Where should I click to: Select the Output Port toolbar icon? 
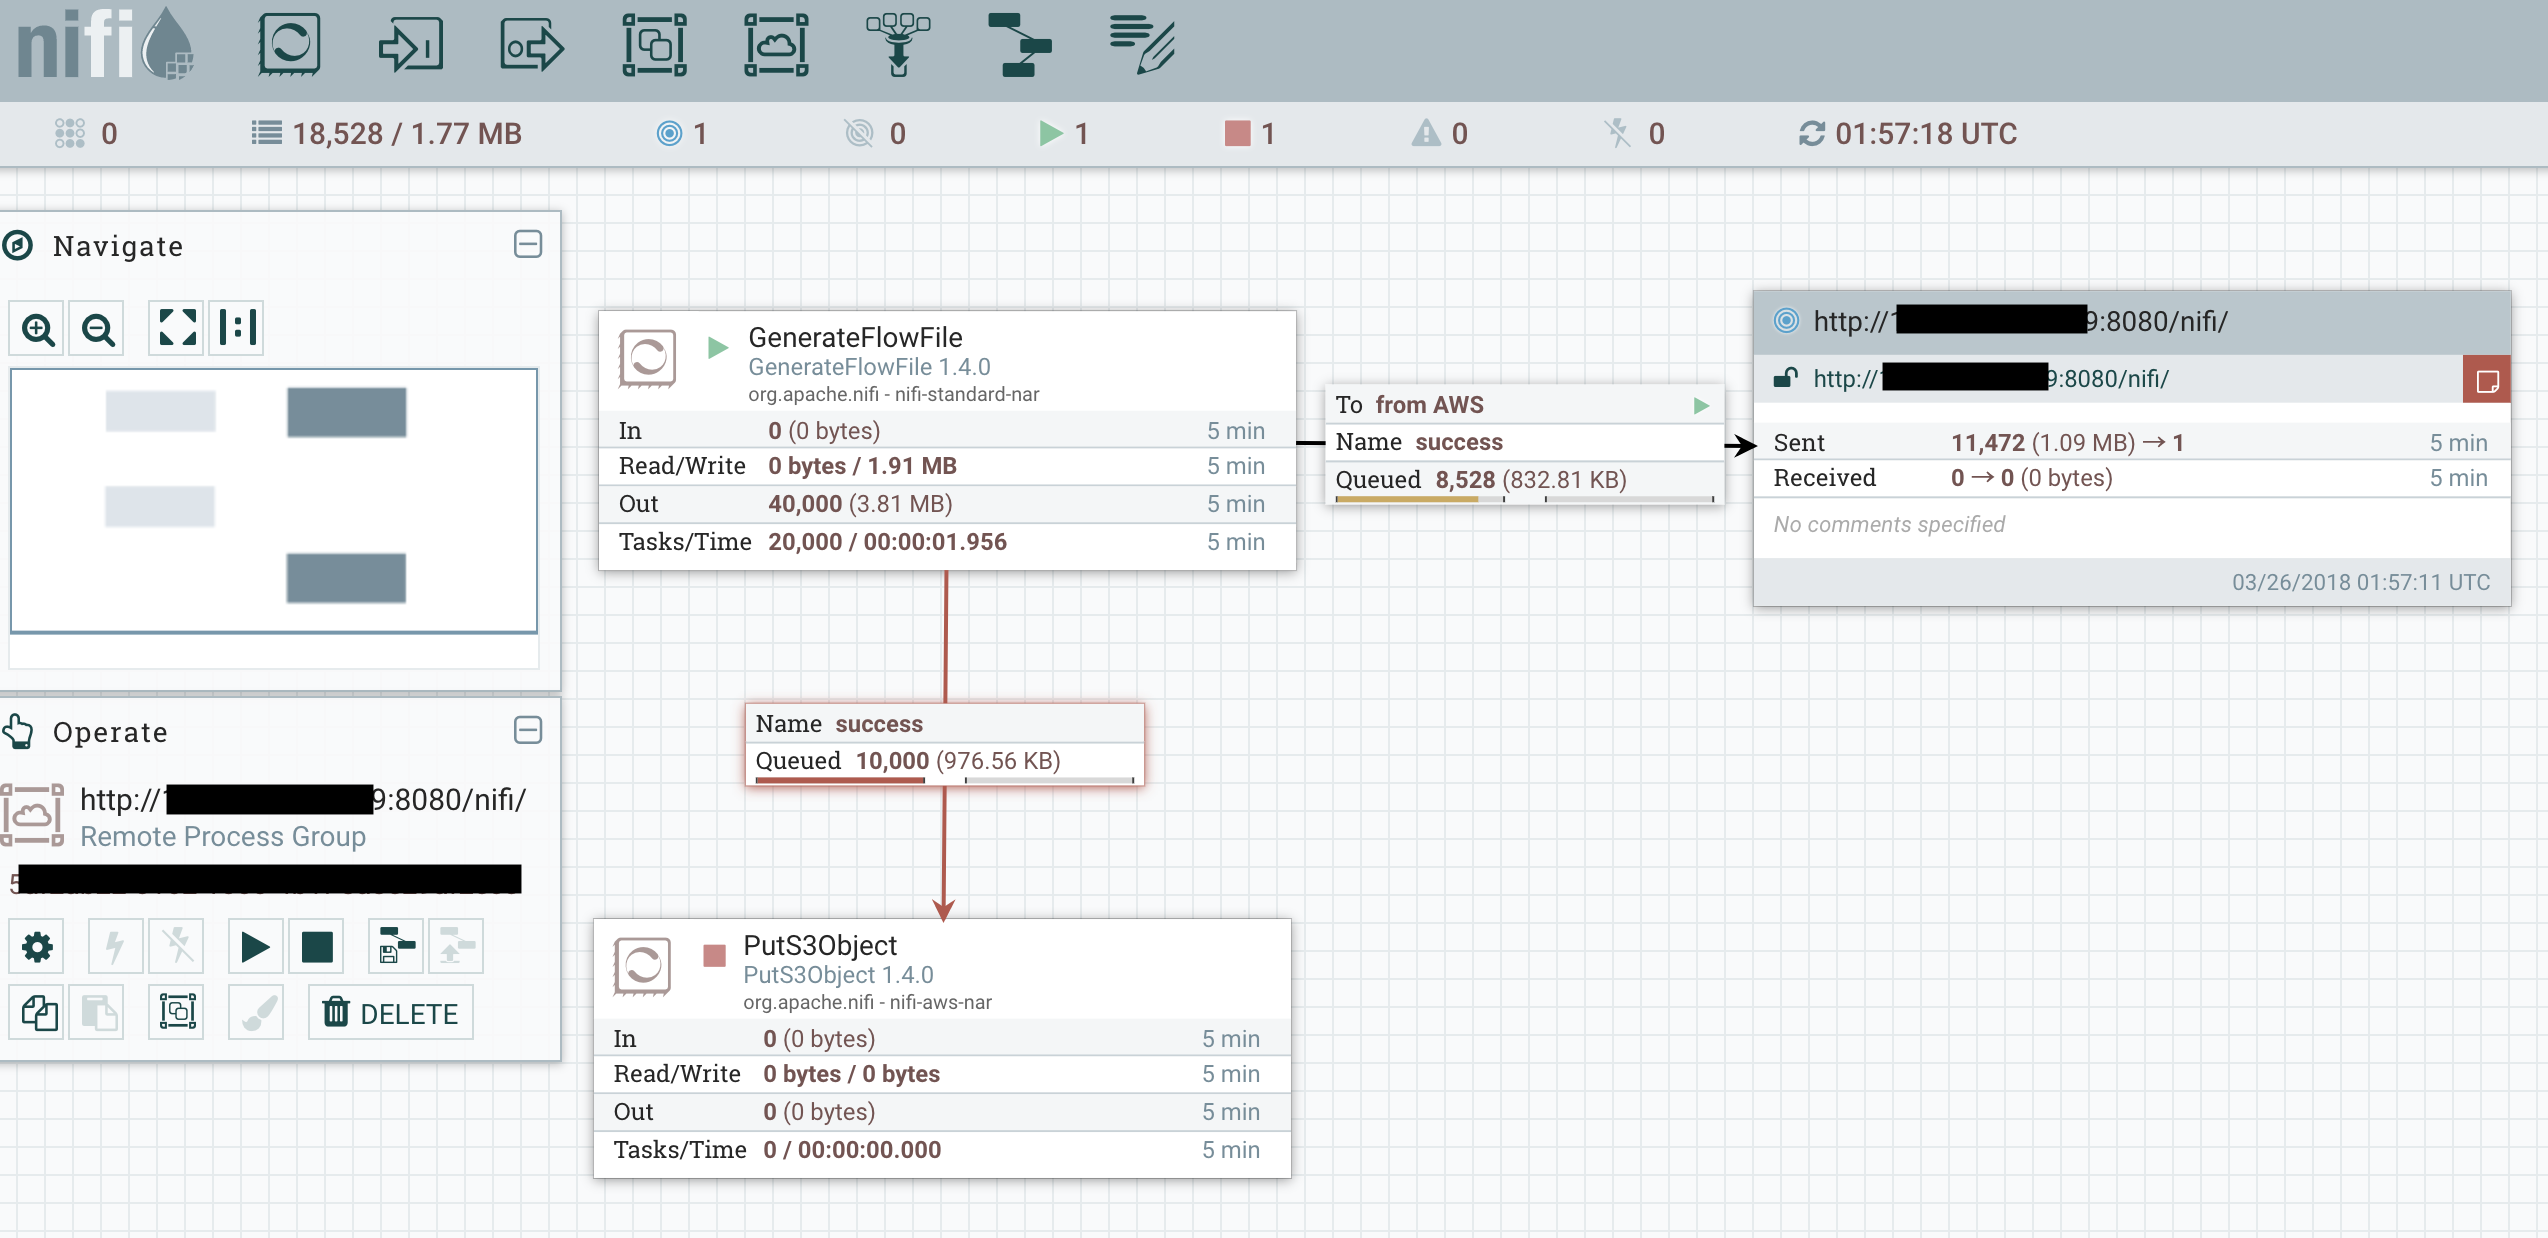532,45
